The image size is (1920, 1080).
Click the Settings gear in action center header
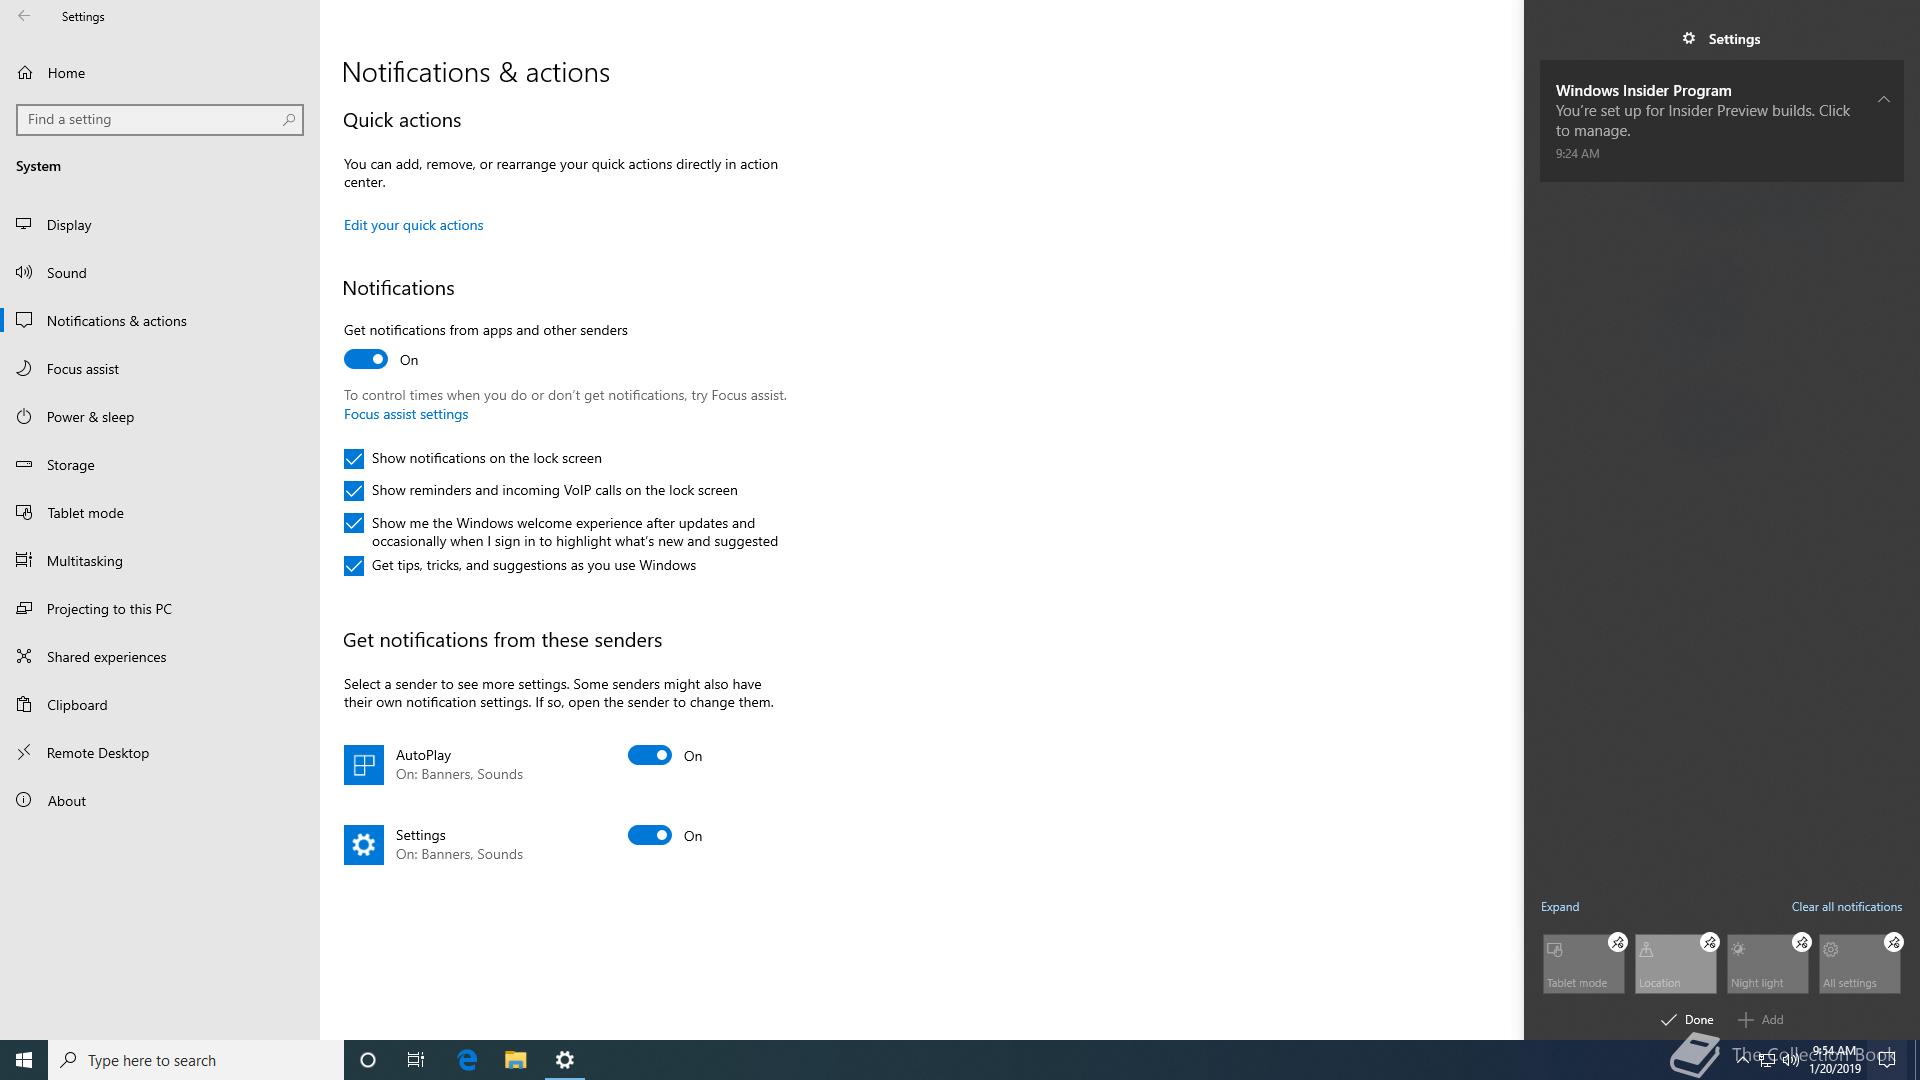1689,38
